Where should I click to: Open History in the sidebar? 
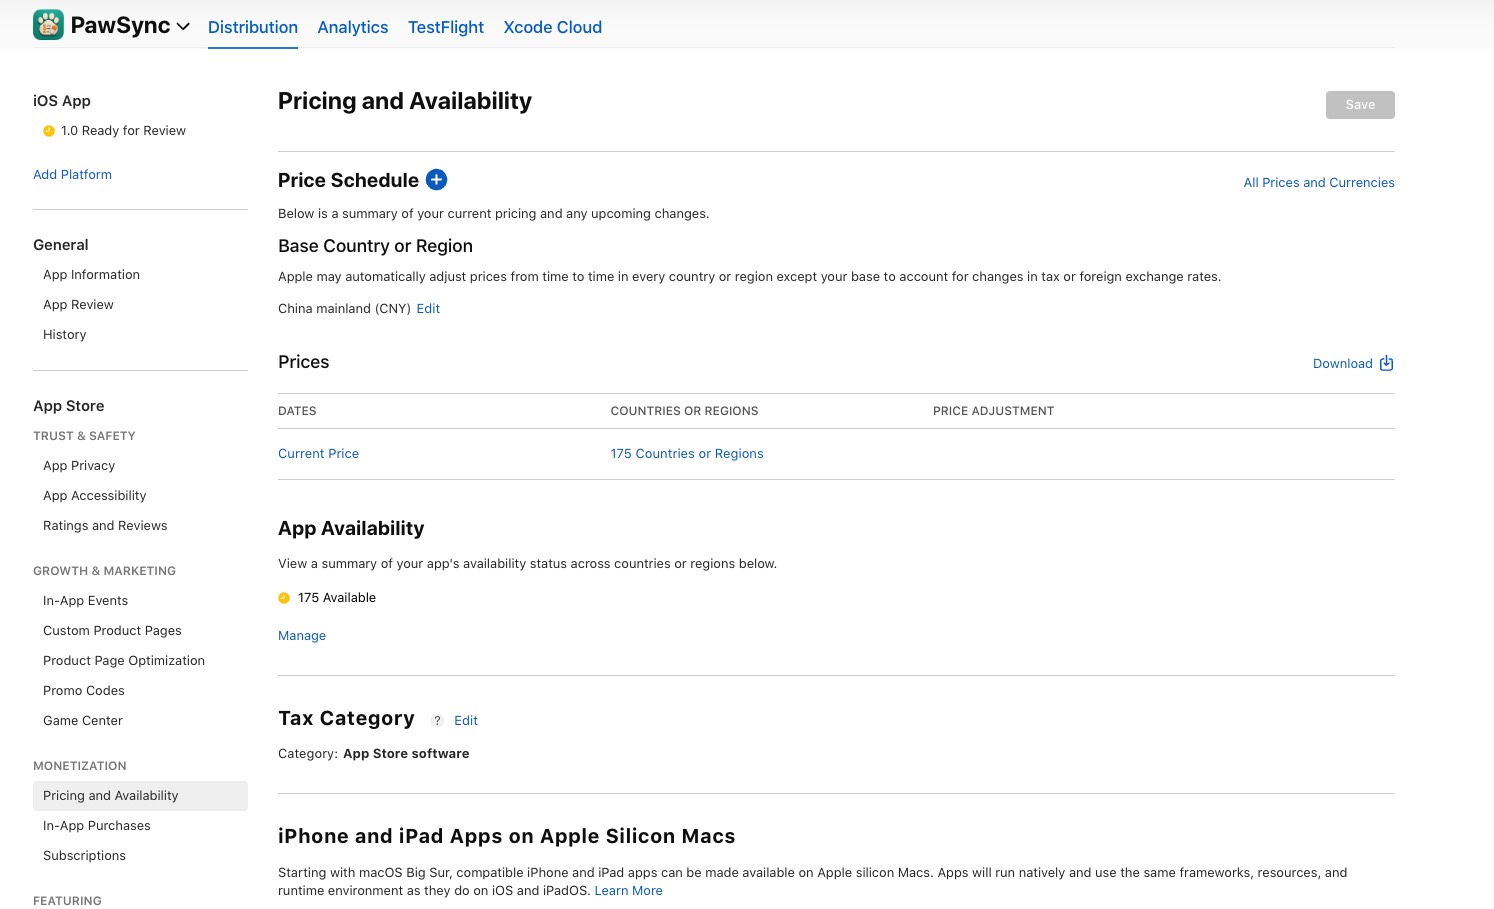tap(65, 335)
